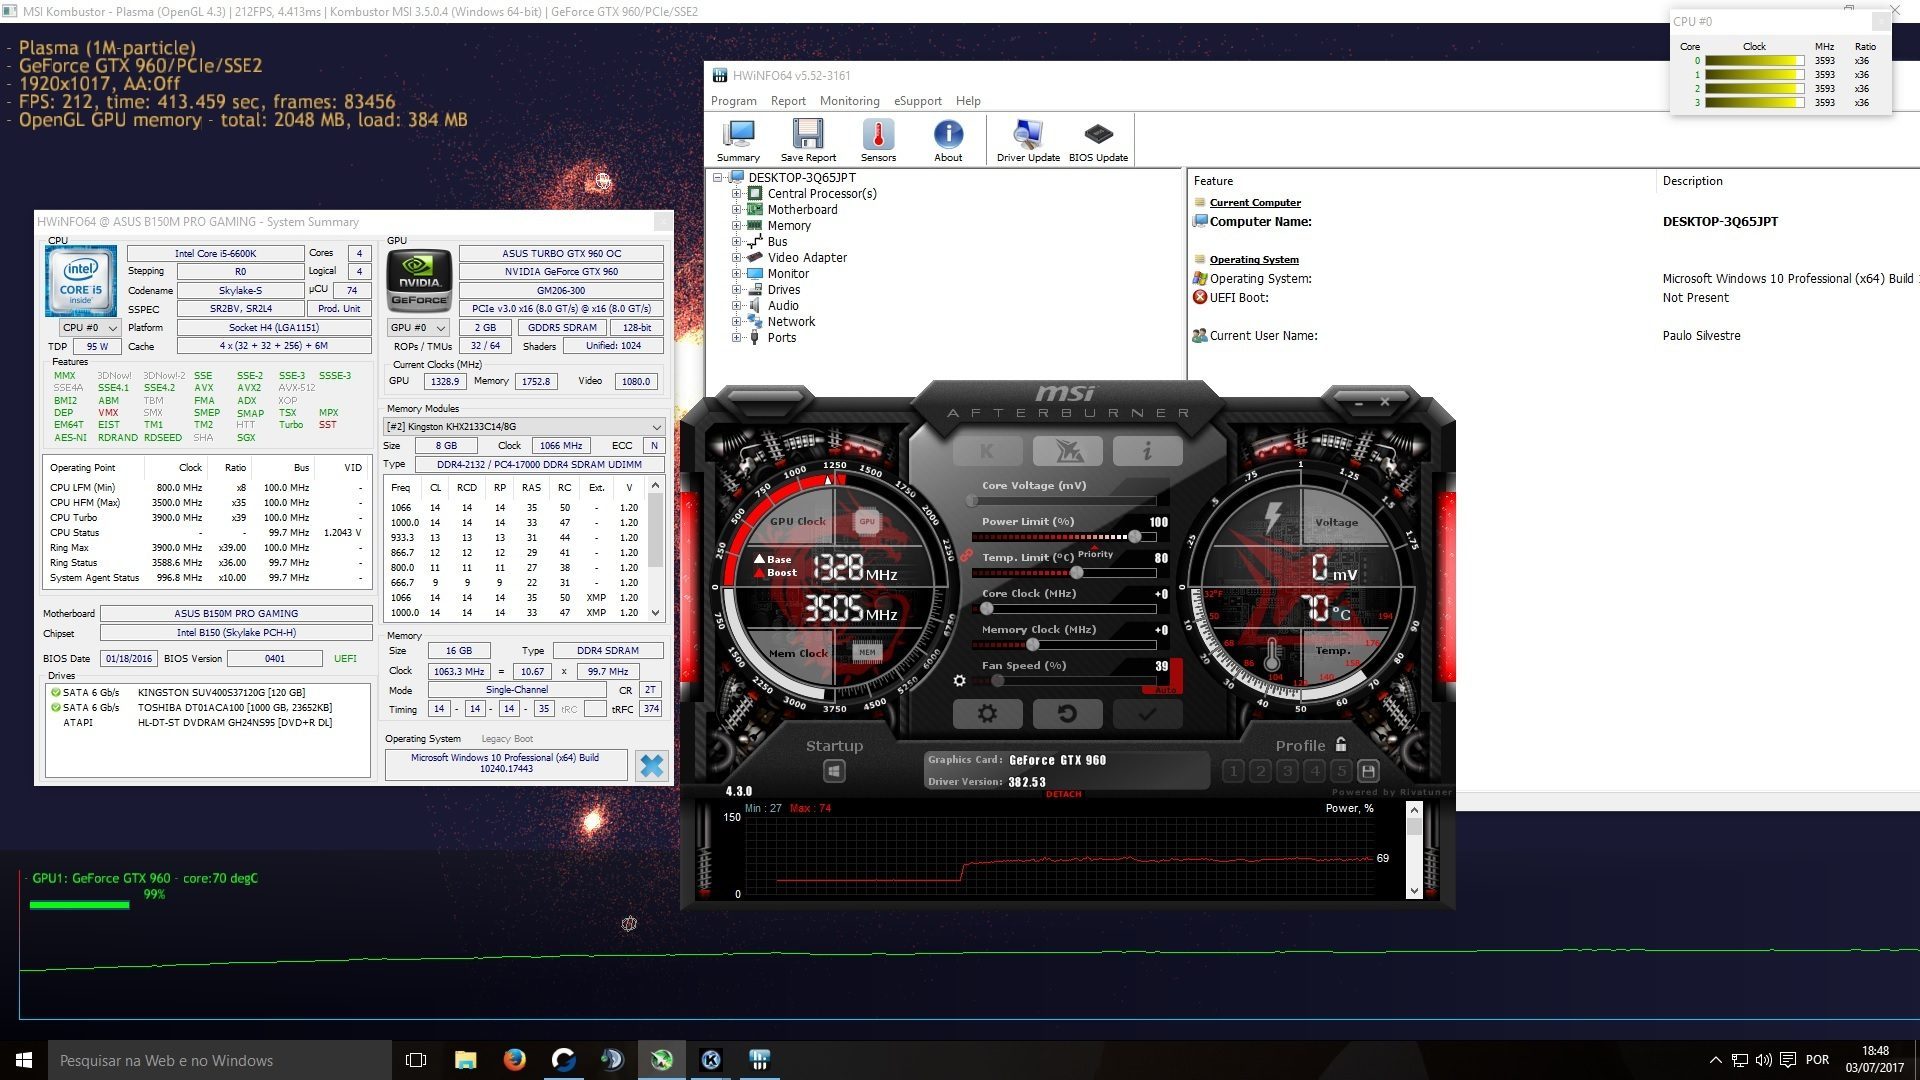Open the Monitoring menu
This screenshot has height=1080, width=1920.
[849, 101]
